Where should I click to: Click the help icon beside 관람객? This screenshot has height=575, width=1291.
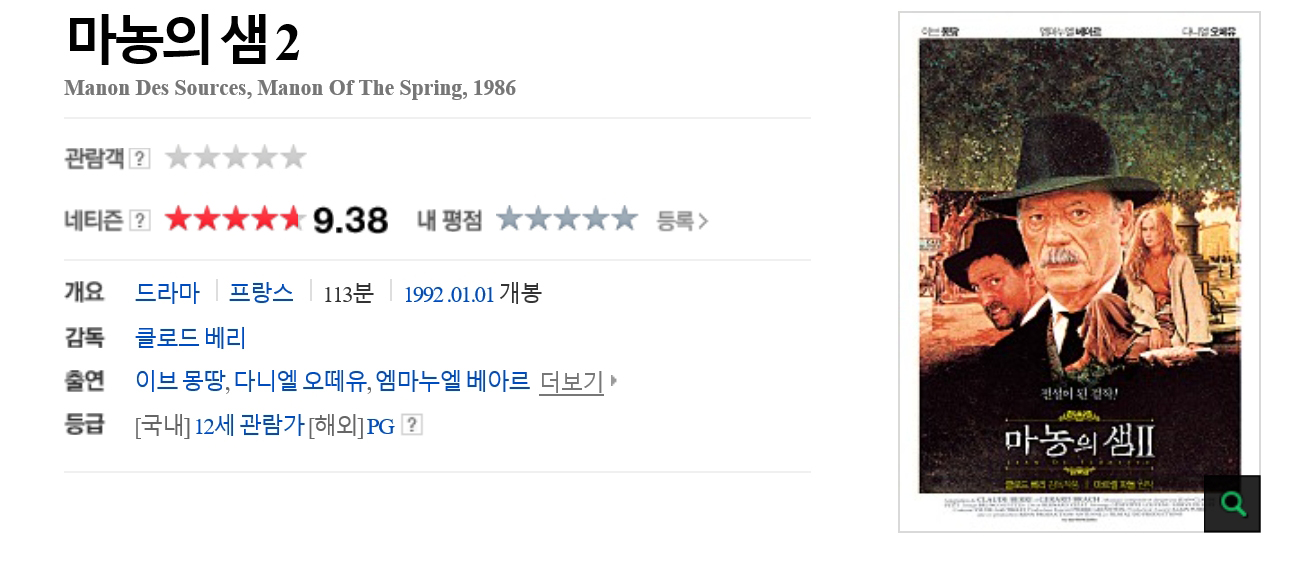point(140,158)
